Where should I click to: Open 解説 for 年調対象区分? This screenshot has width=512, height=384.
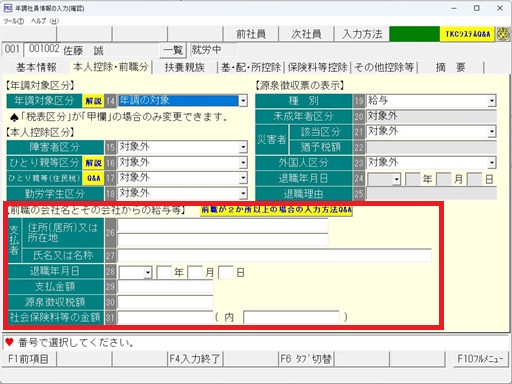(93, 101)
